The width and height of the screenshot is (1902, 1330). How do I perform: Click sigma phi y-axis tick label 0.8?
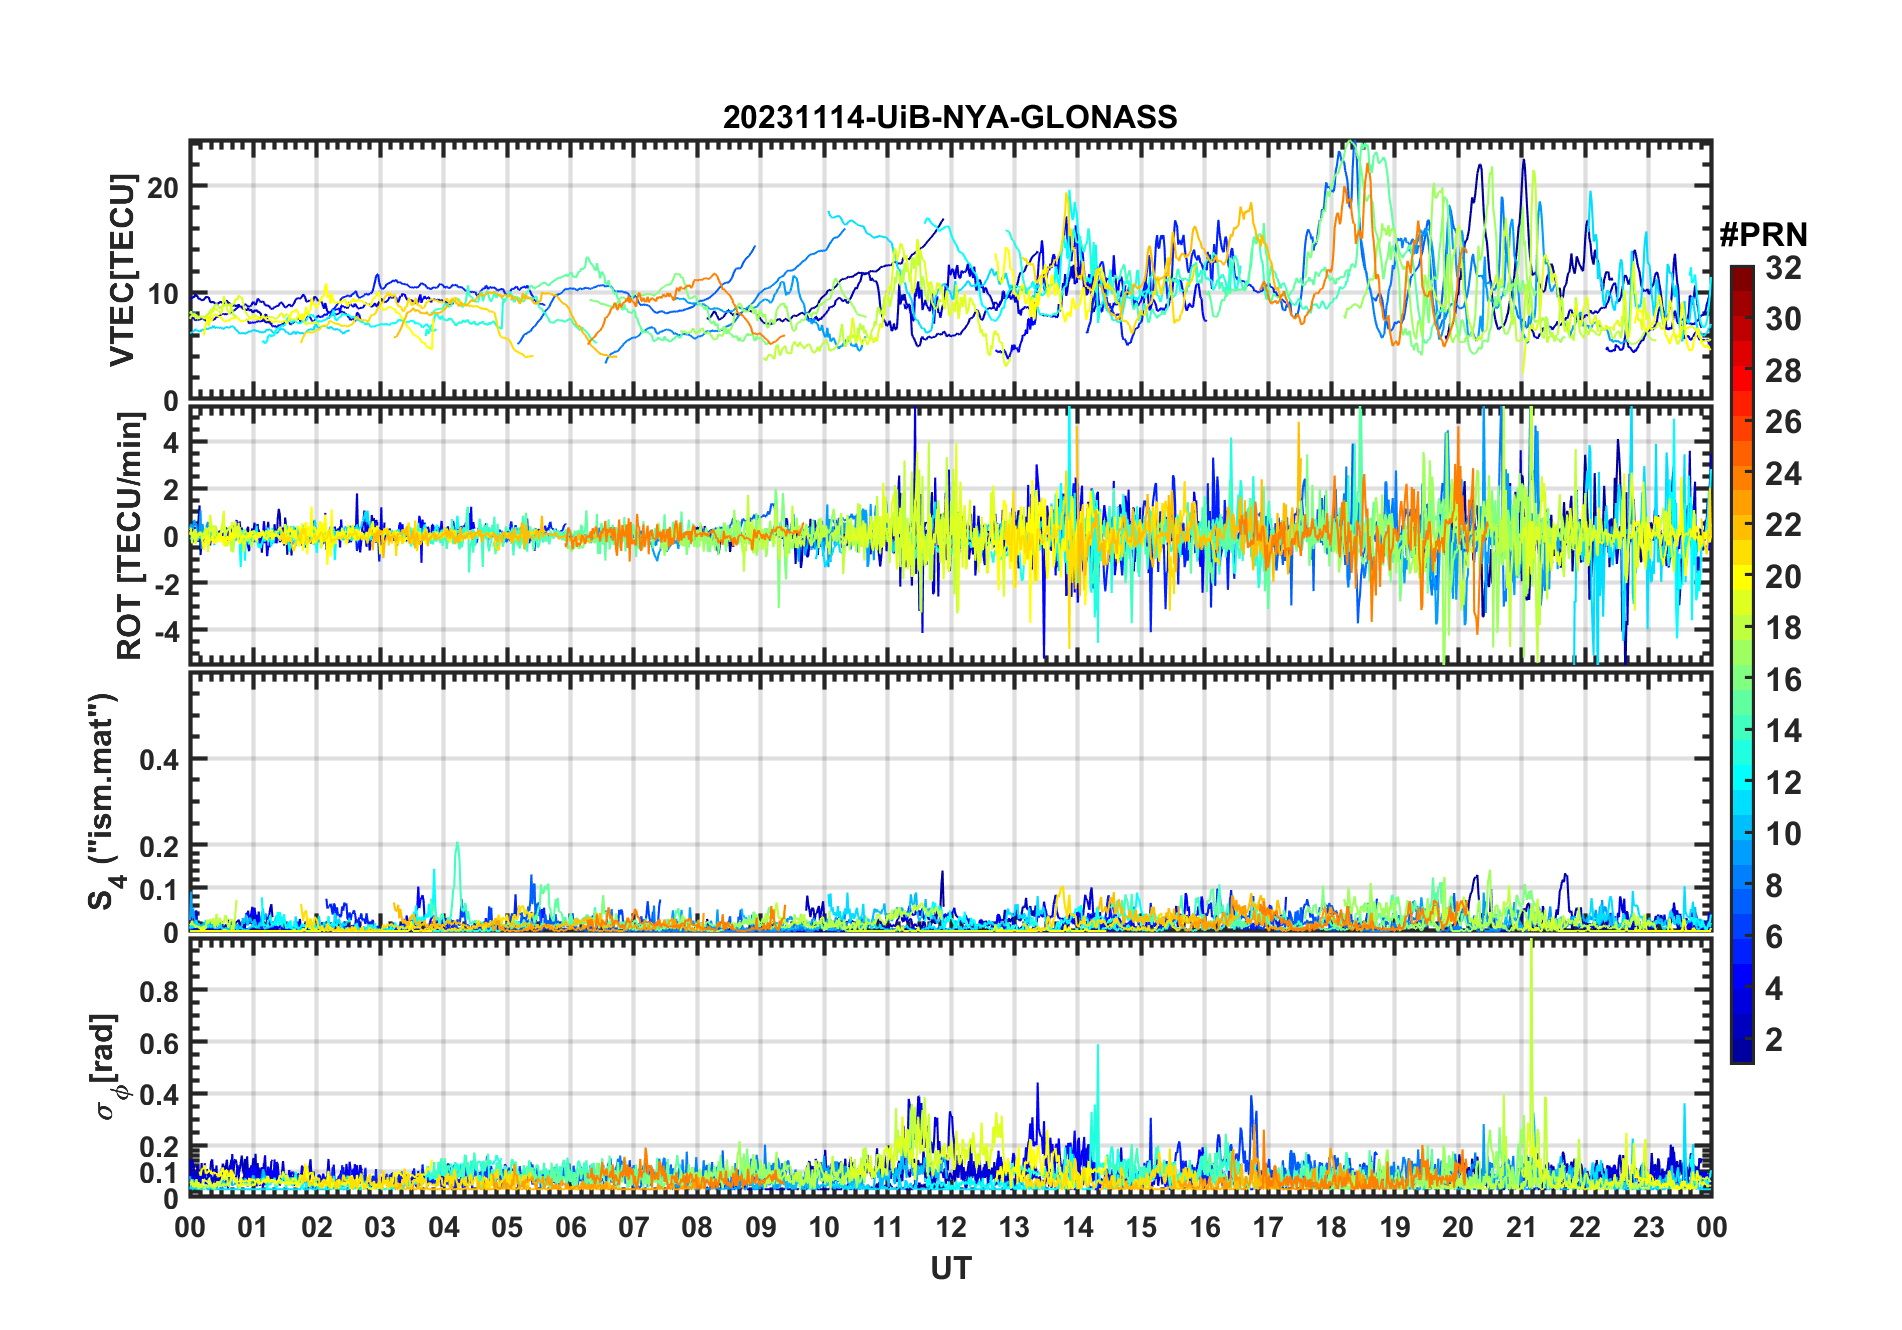(159, 991)
